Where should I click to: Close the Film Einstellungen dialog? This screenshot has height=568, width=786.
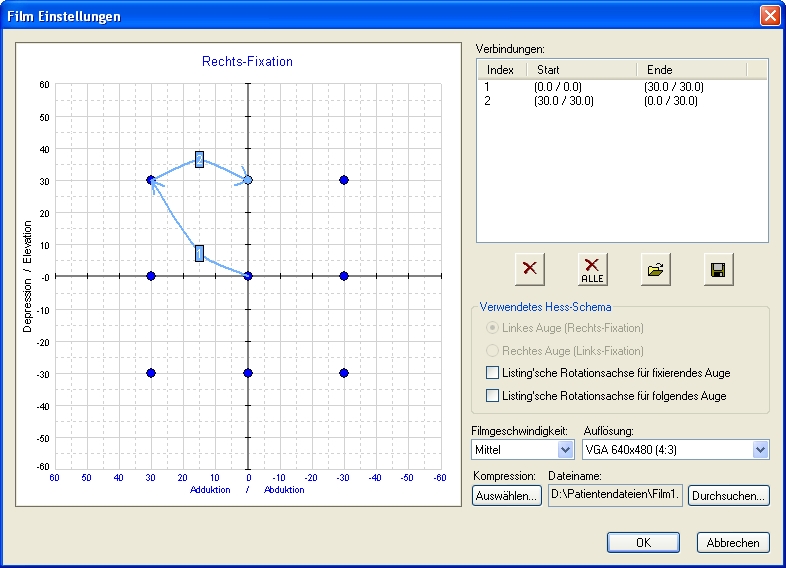tap(769, 16)
